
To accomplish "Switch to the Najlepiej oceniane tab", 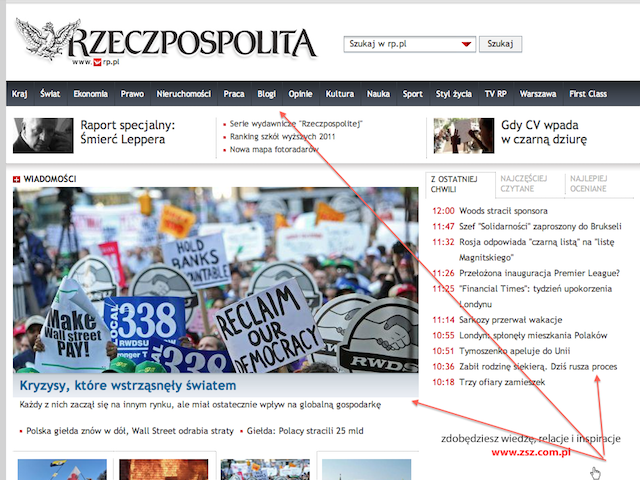I will tap(588, 184).
